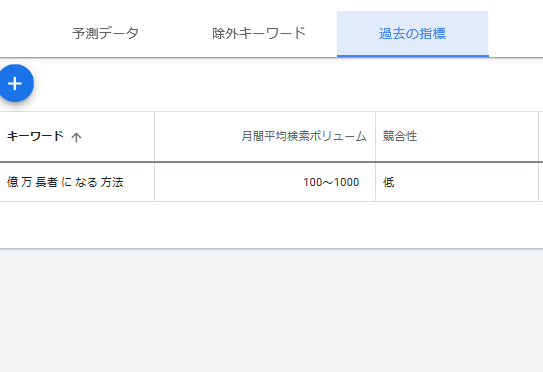The height and width of the screenshot is (372, 543).
Task: Click the empty toolbar area right of plus button
Action: tap(288, 84)
